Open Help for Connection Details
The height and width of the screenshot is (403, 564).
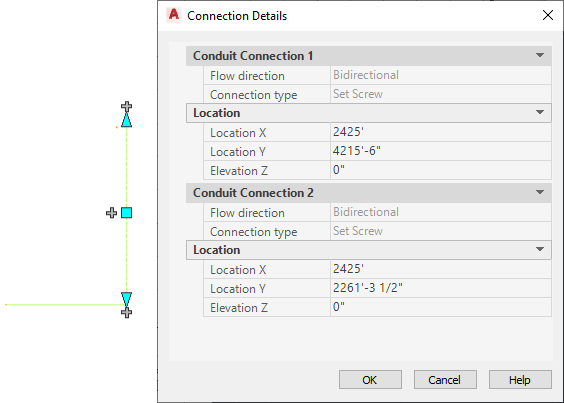pos(520,380)
